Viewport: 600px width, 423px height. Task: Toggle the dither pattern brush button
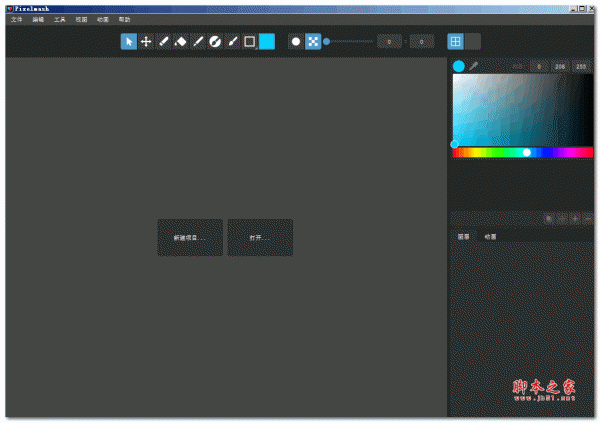tap(313, 41)
